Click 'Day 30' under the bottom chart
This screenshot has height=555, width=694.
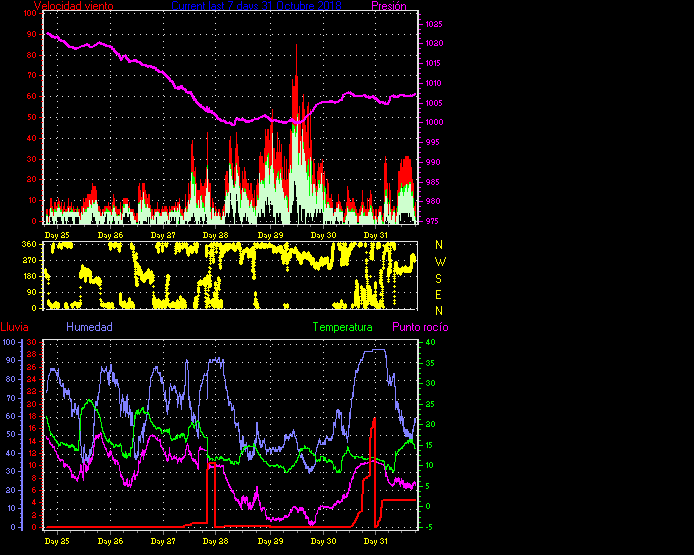coord(323,541)
